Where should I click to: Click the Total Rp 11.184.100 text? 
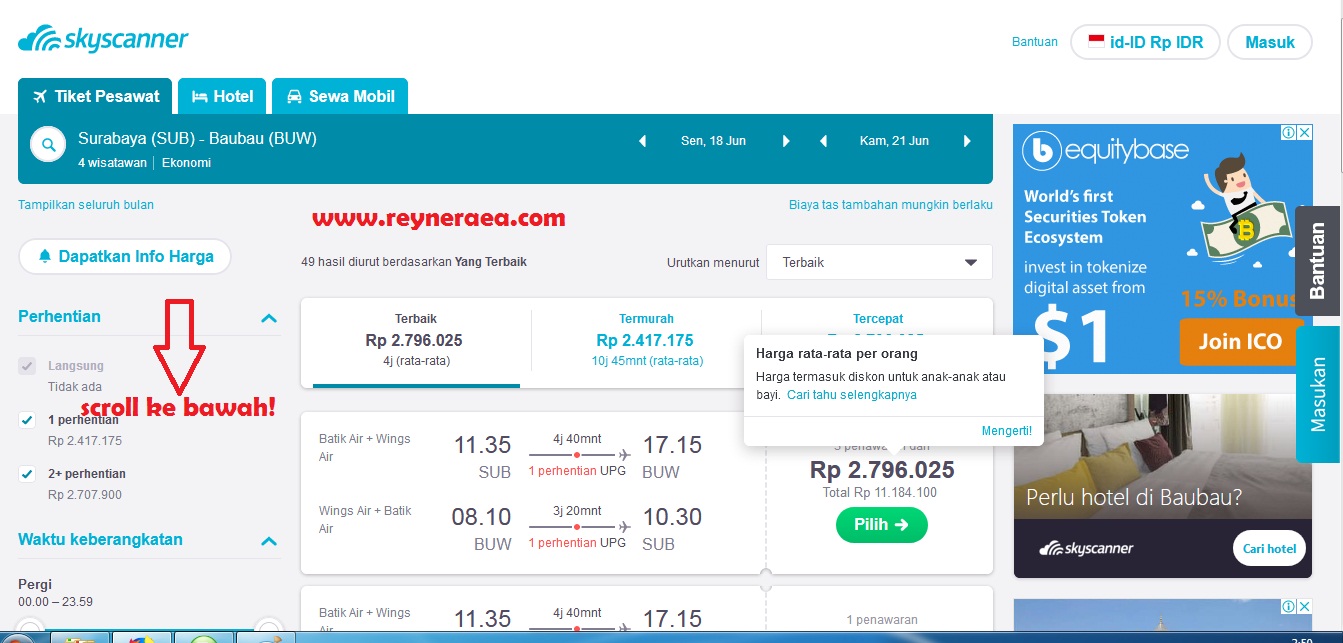click(881, 493)
